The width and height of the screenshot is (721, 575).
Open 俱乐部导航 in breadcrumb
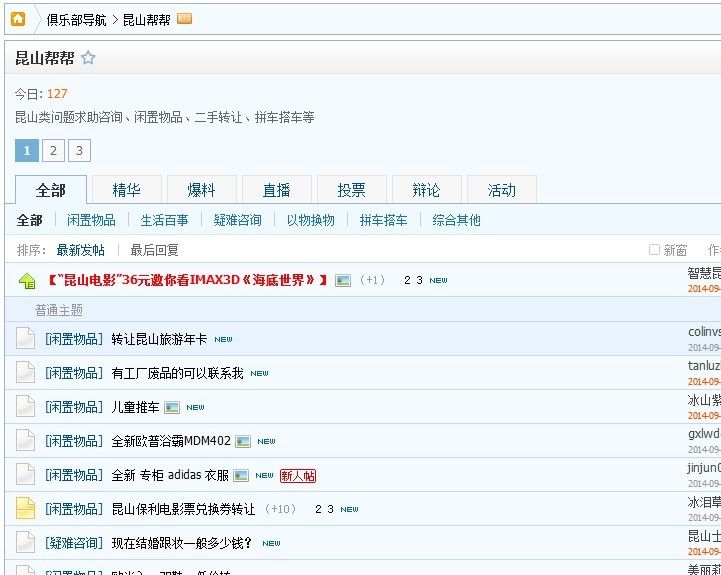point(76,20)
